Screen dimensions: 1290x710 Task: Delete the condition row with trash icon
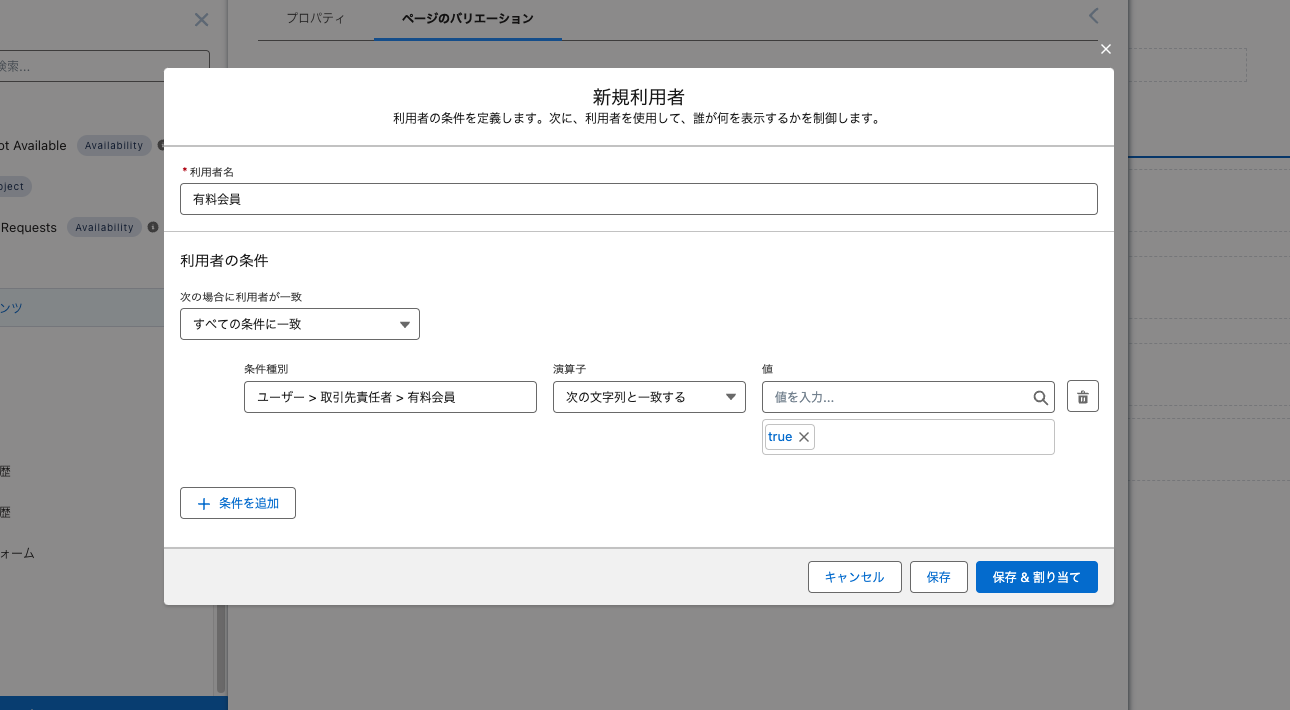tap(1082, 397)
